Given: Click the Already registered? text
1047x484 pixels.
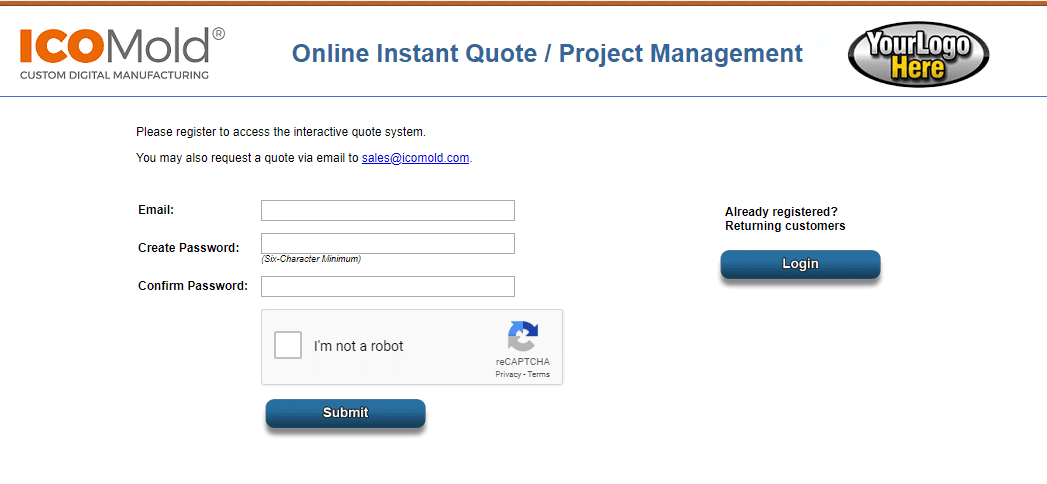Looking at the screenshot, I should point(781,212).
